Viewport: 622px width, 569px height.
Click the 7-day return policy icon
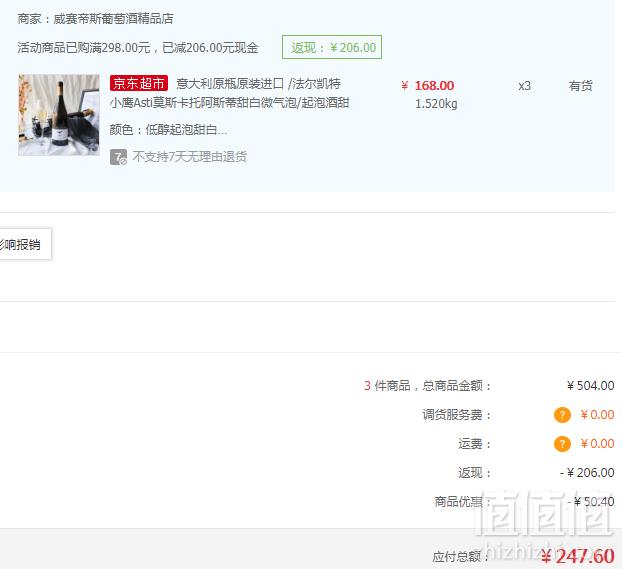click(x=119, y=157)
